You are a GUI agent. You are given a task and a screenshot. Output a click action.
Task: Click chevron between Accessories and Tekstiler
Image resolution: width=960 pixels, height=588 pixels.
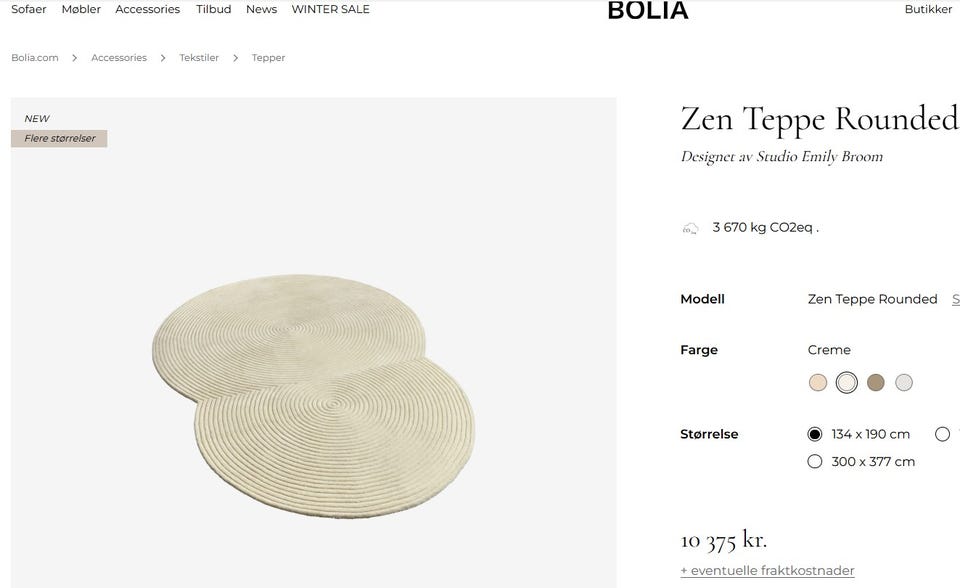tap(163, 58)
